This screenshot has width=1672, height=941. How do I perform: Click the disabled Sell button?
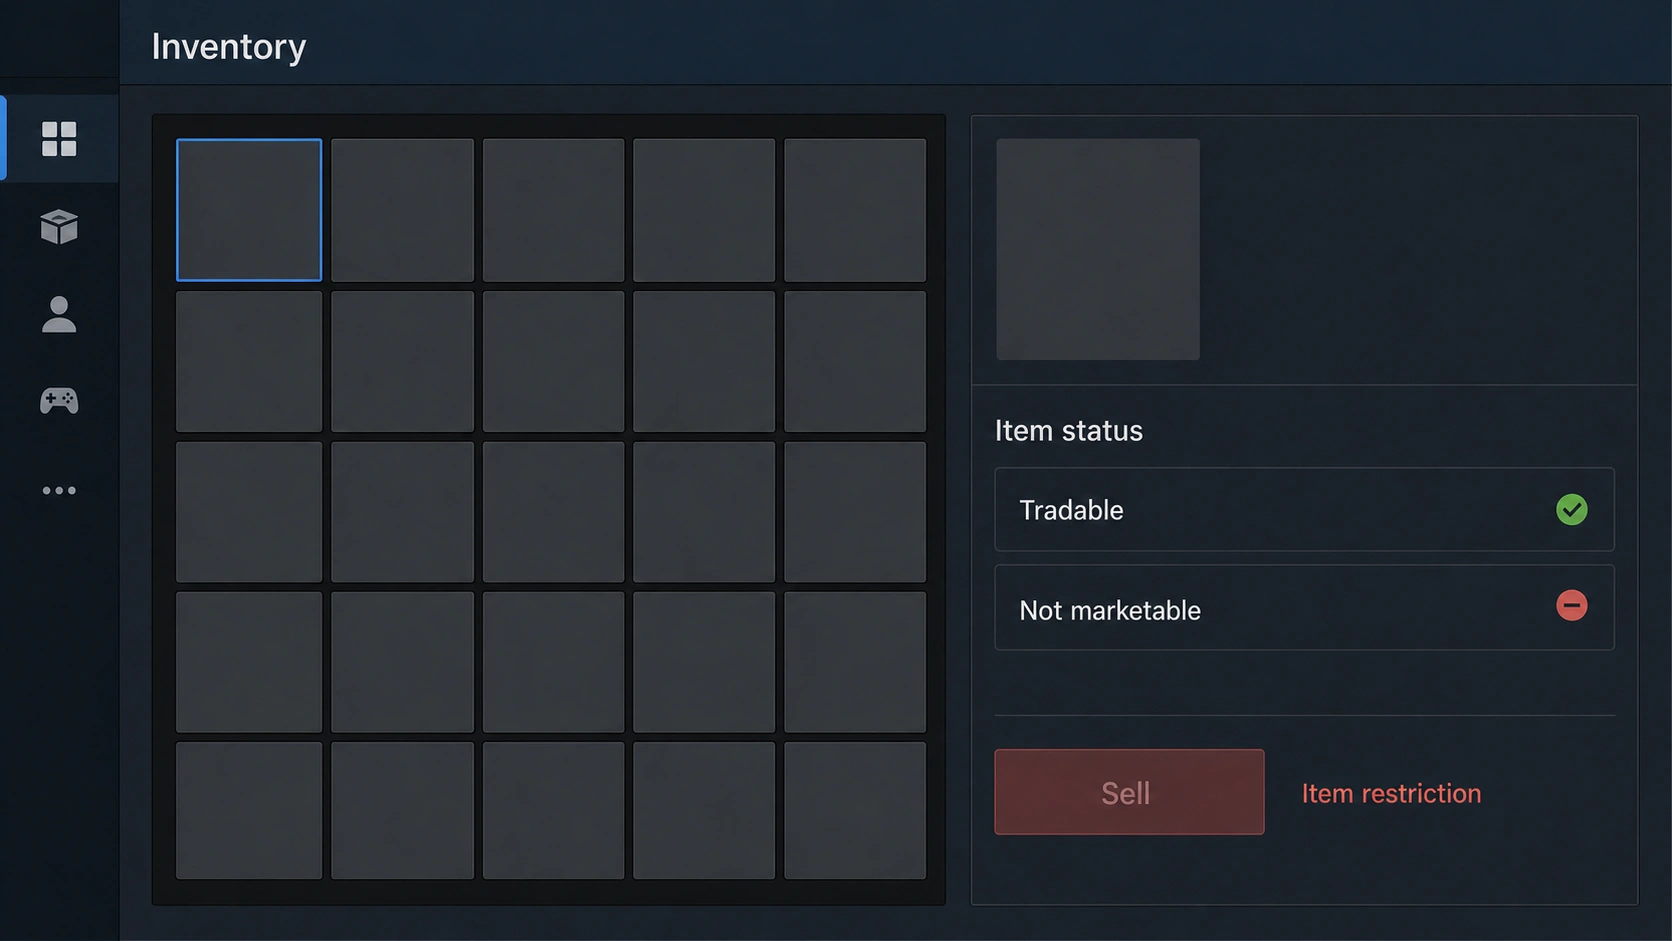click(x=1129, y=792)
